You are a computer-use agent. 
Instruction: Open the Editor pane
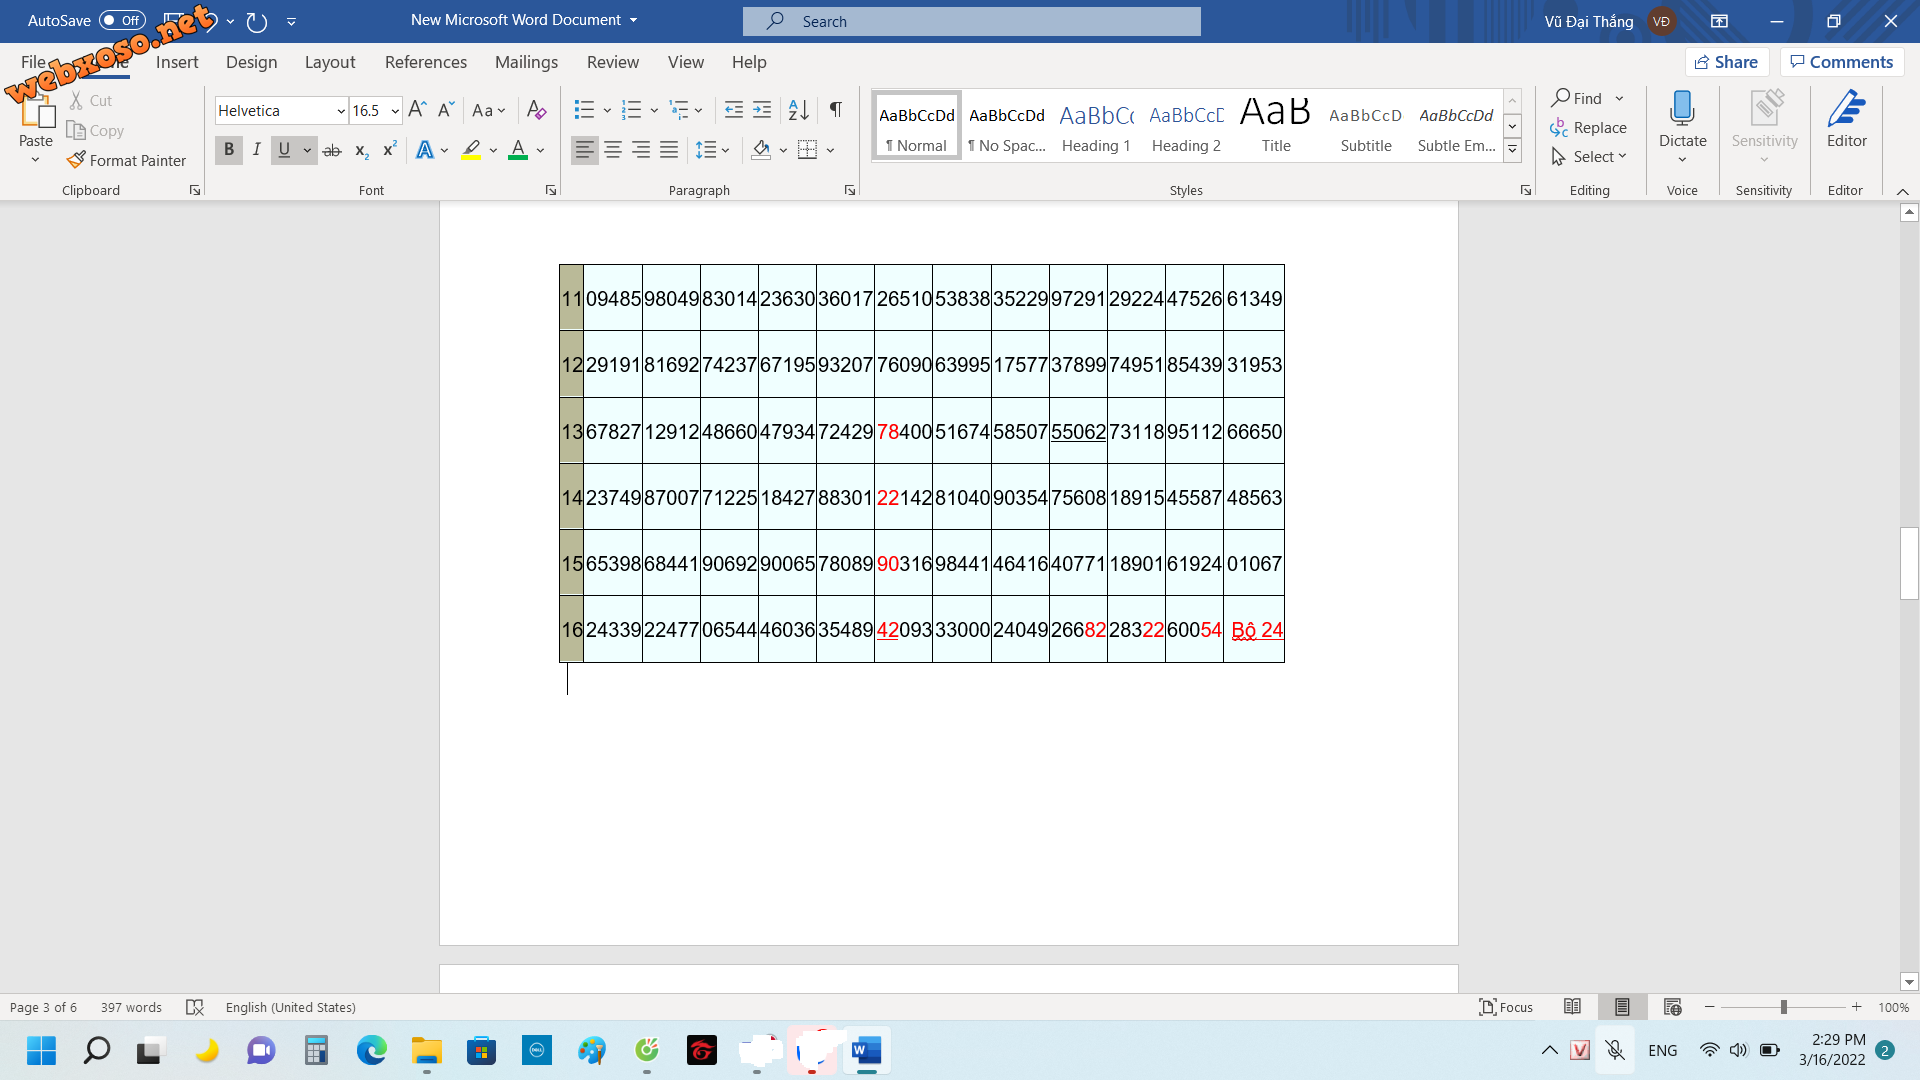[1846, 120]
